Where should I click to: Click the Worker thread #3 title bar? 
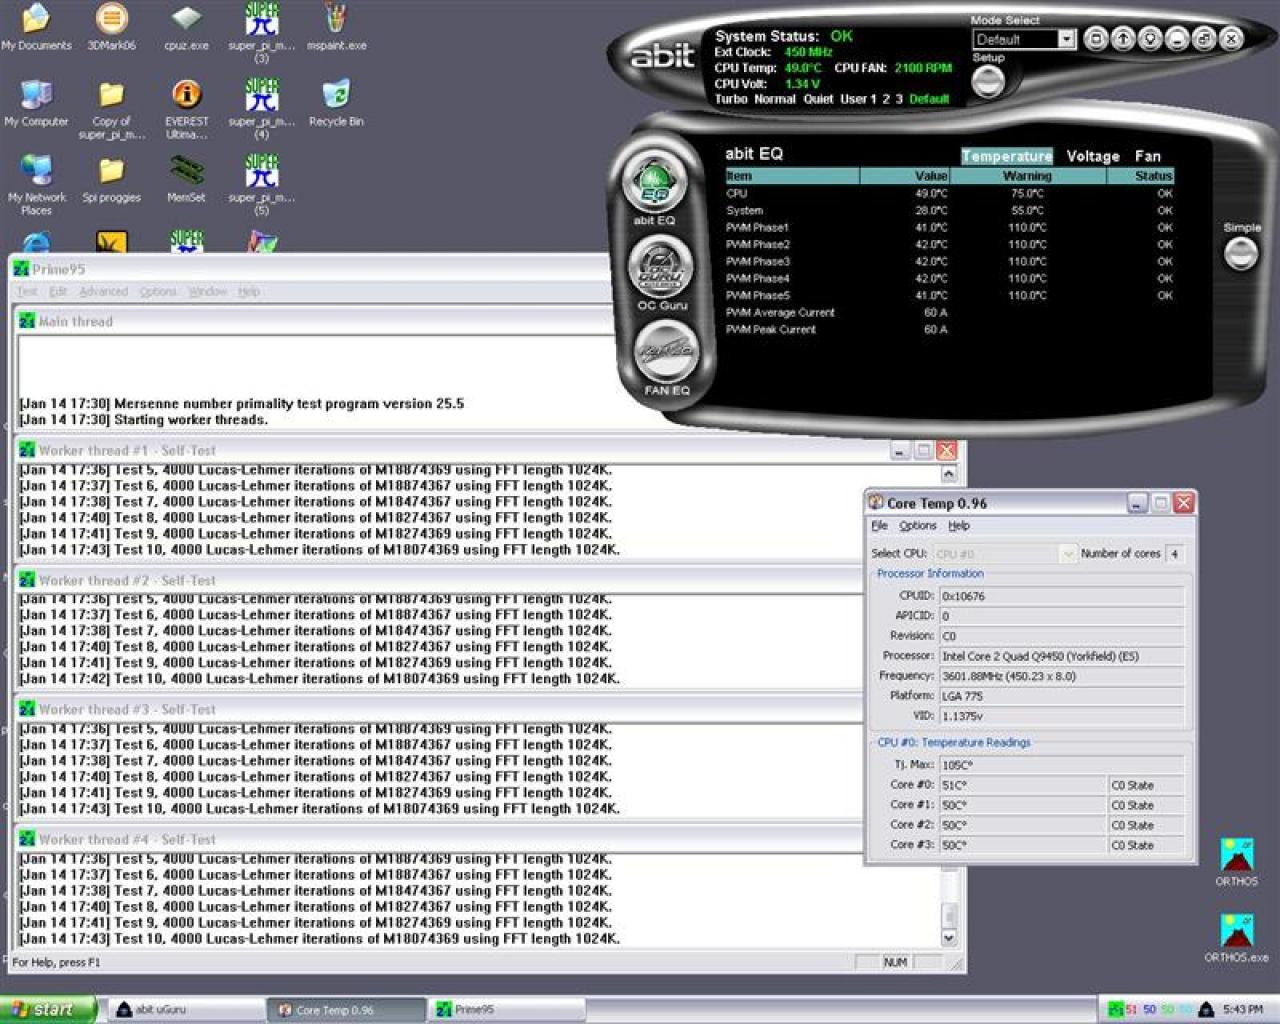click(438, 709)
